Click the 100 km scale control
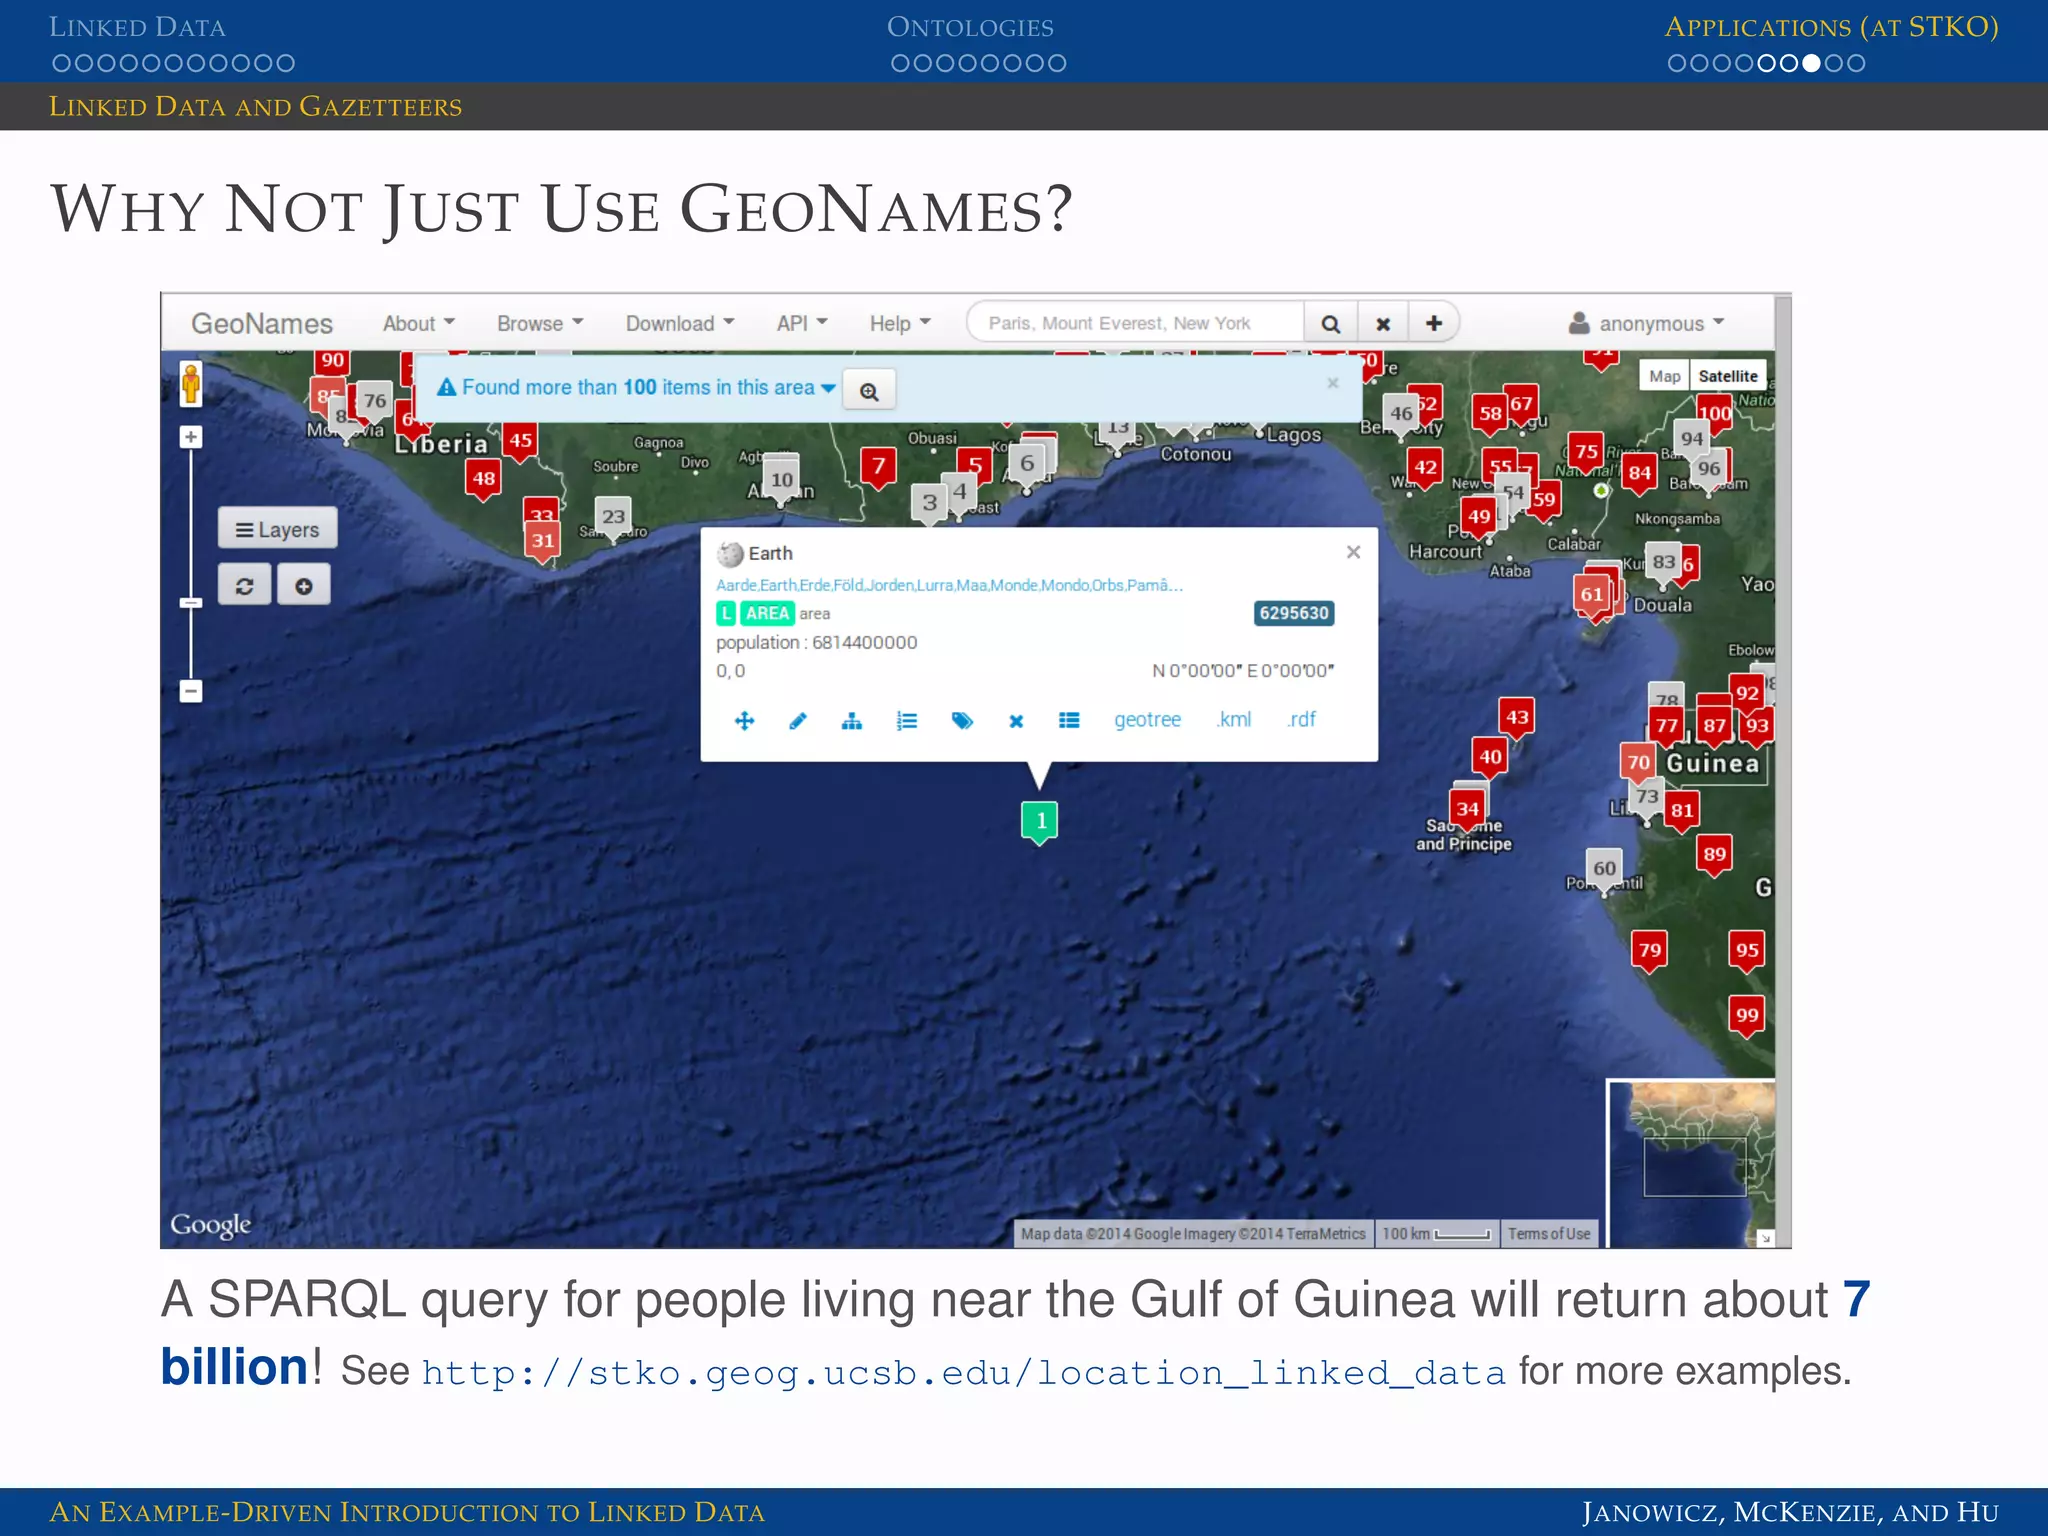2048x1536 pixels. tap(1436, 1234)
